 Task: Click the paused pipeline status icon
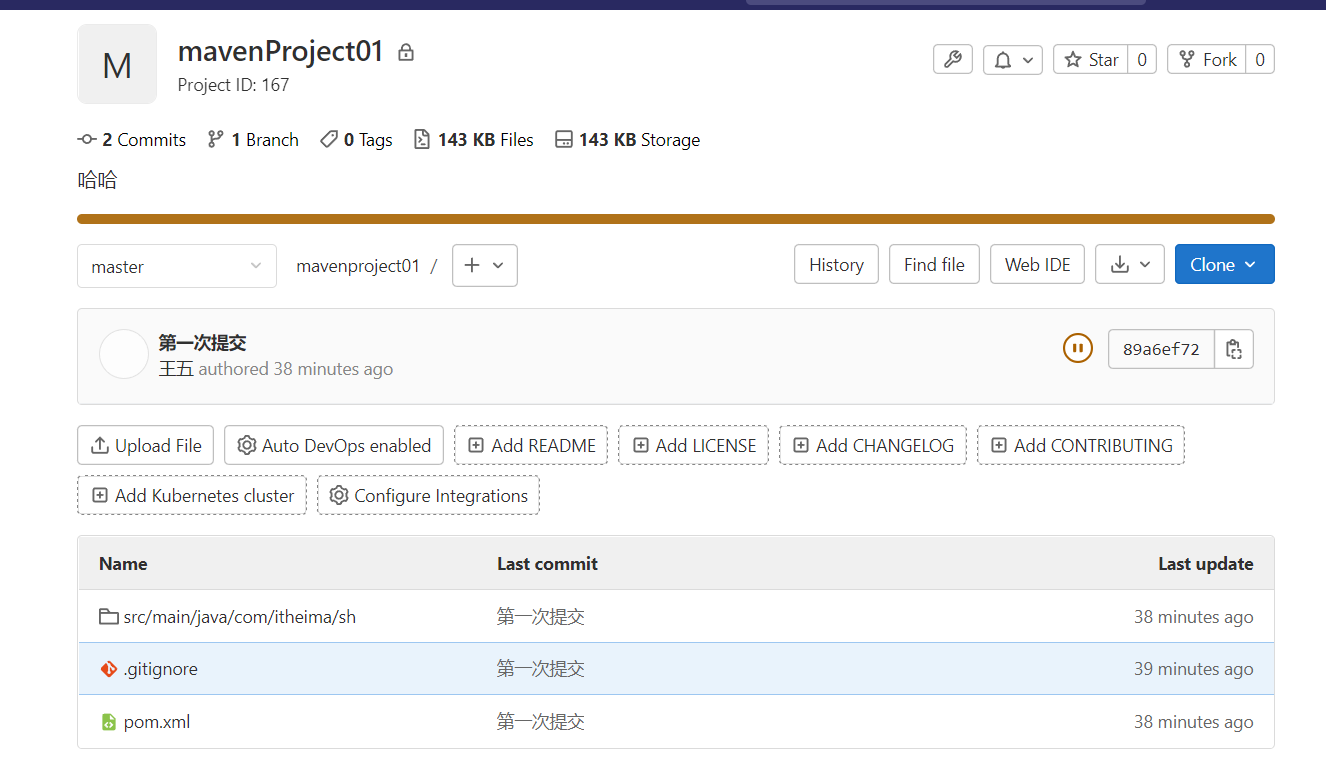tap(1077, 349)
